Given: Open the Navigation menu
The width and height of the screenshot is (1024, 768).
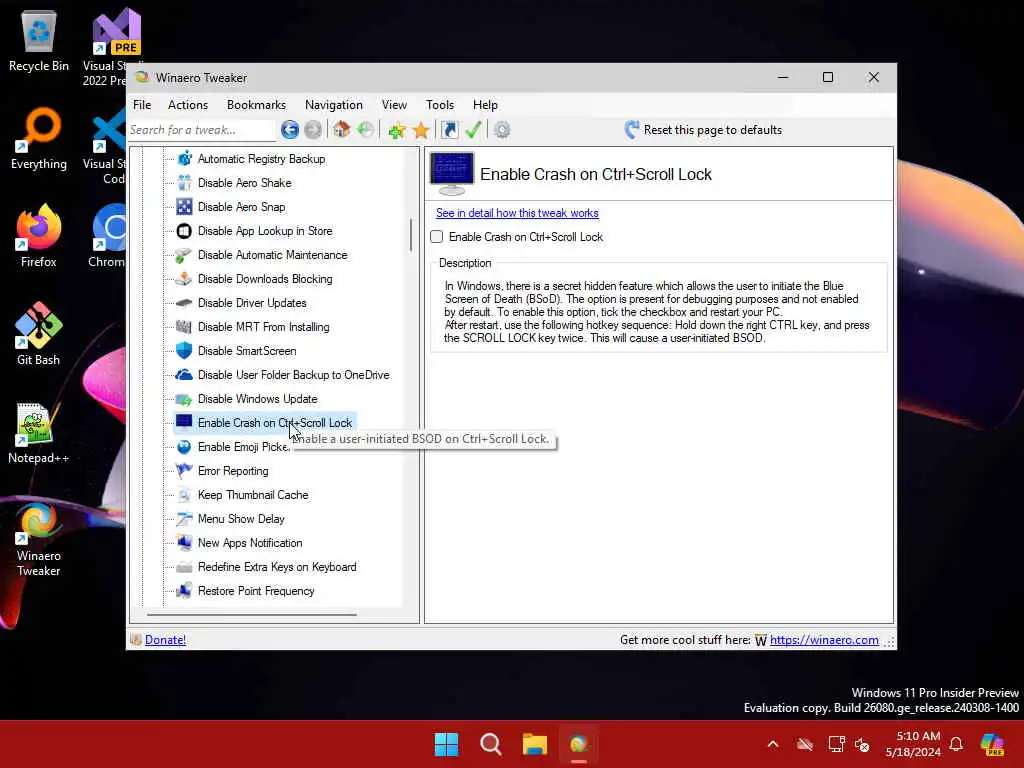Looking at the screenshot, I should pos(334,104).
